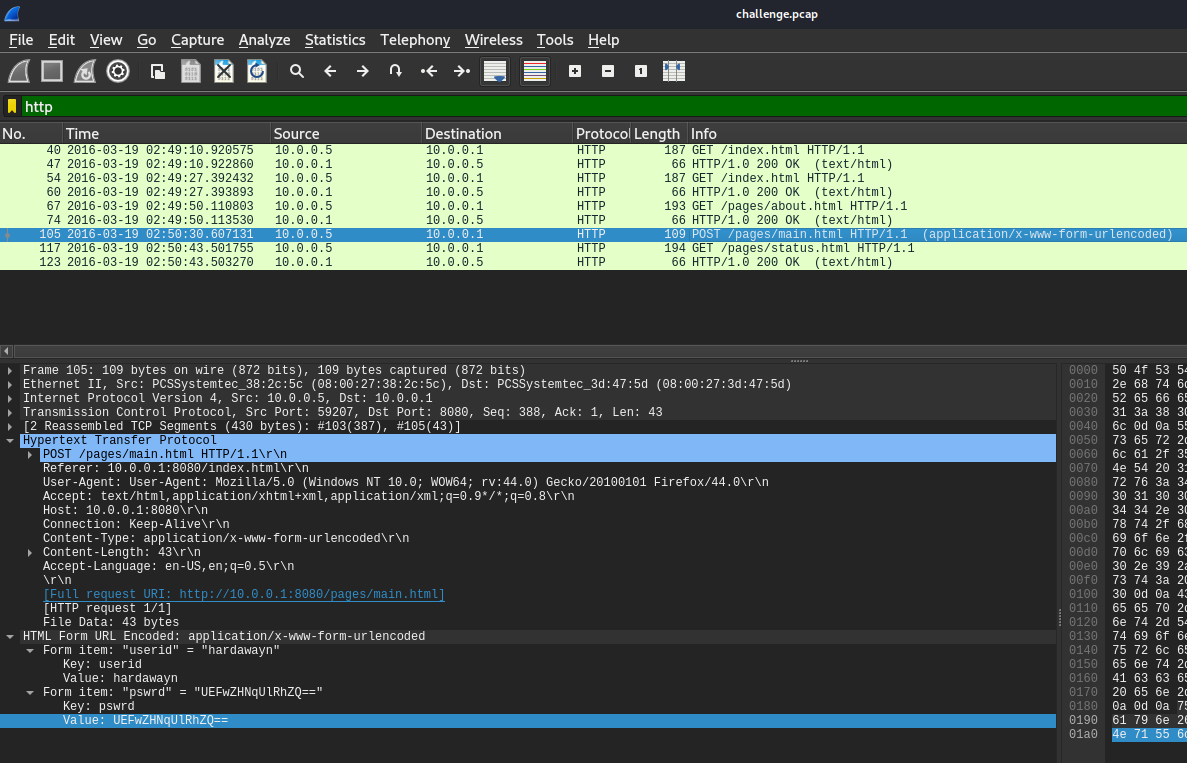Image resolution: width=1187 pixels, height=763 pixels.
Task: Click the Stop capture square icon
Action: point(52,71)
